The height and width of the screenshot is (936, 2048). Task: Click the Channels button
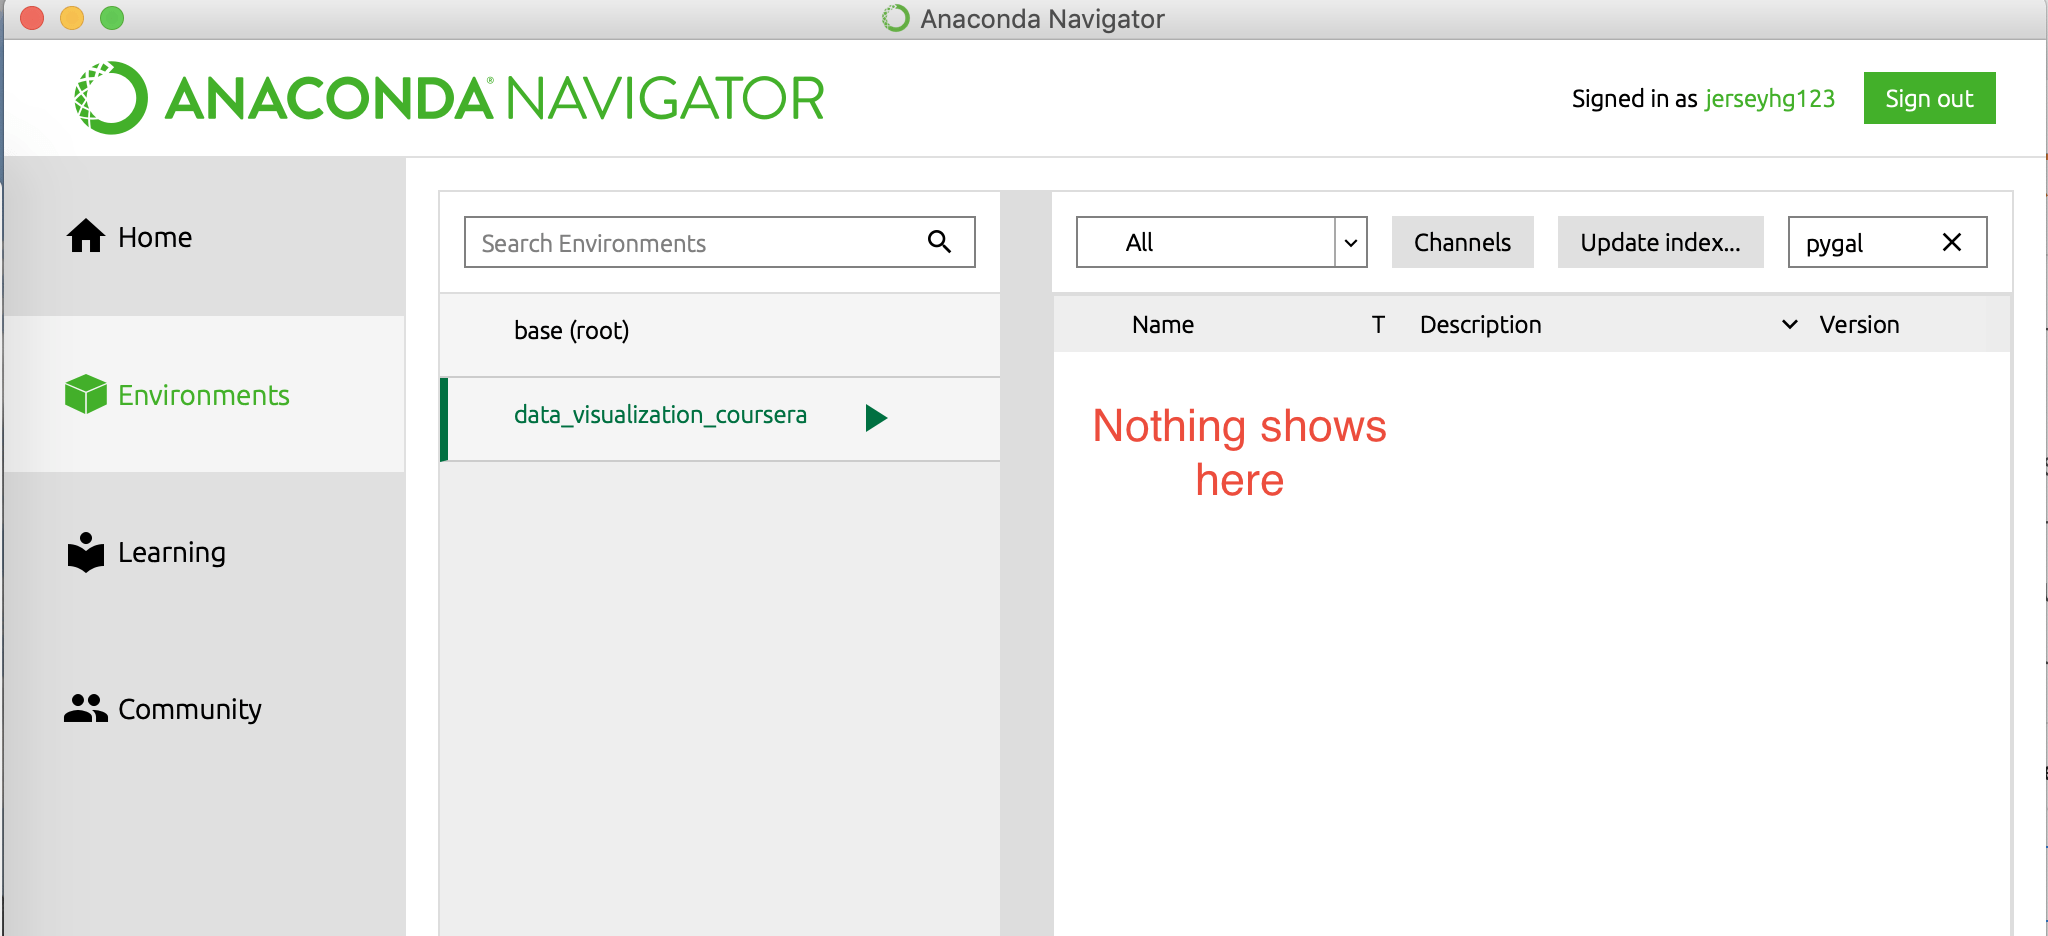(x=1462, y=242)
